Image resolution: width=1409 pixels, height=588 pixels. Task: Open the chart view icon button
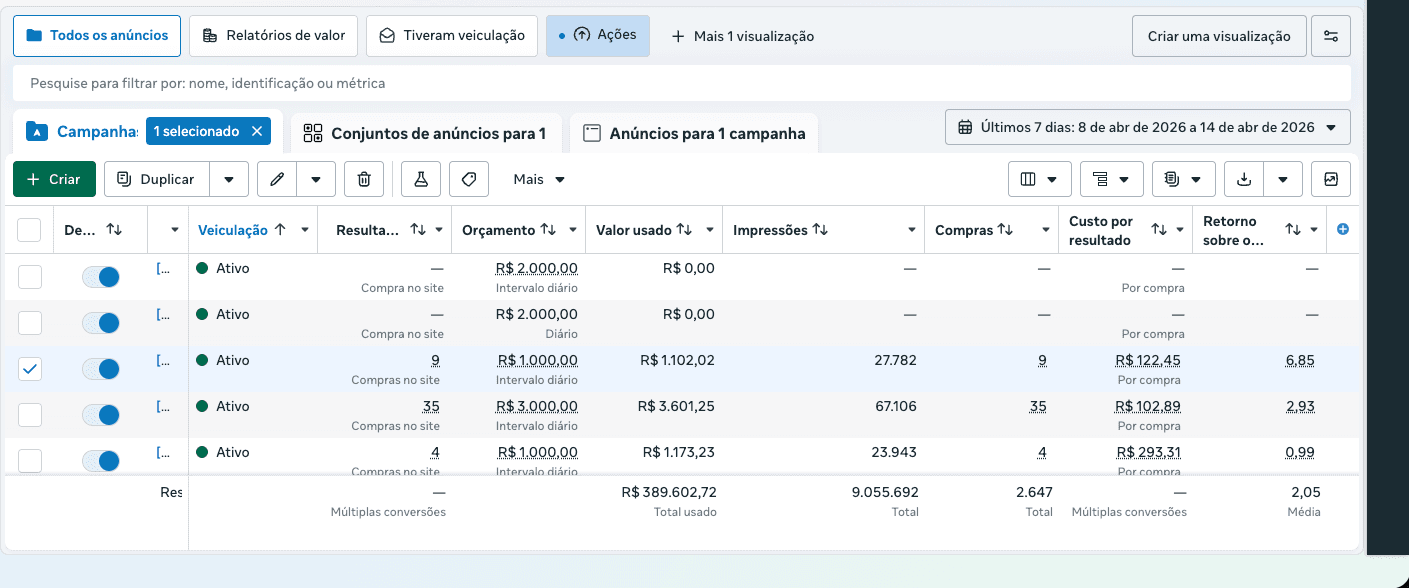[1331, 179]
